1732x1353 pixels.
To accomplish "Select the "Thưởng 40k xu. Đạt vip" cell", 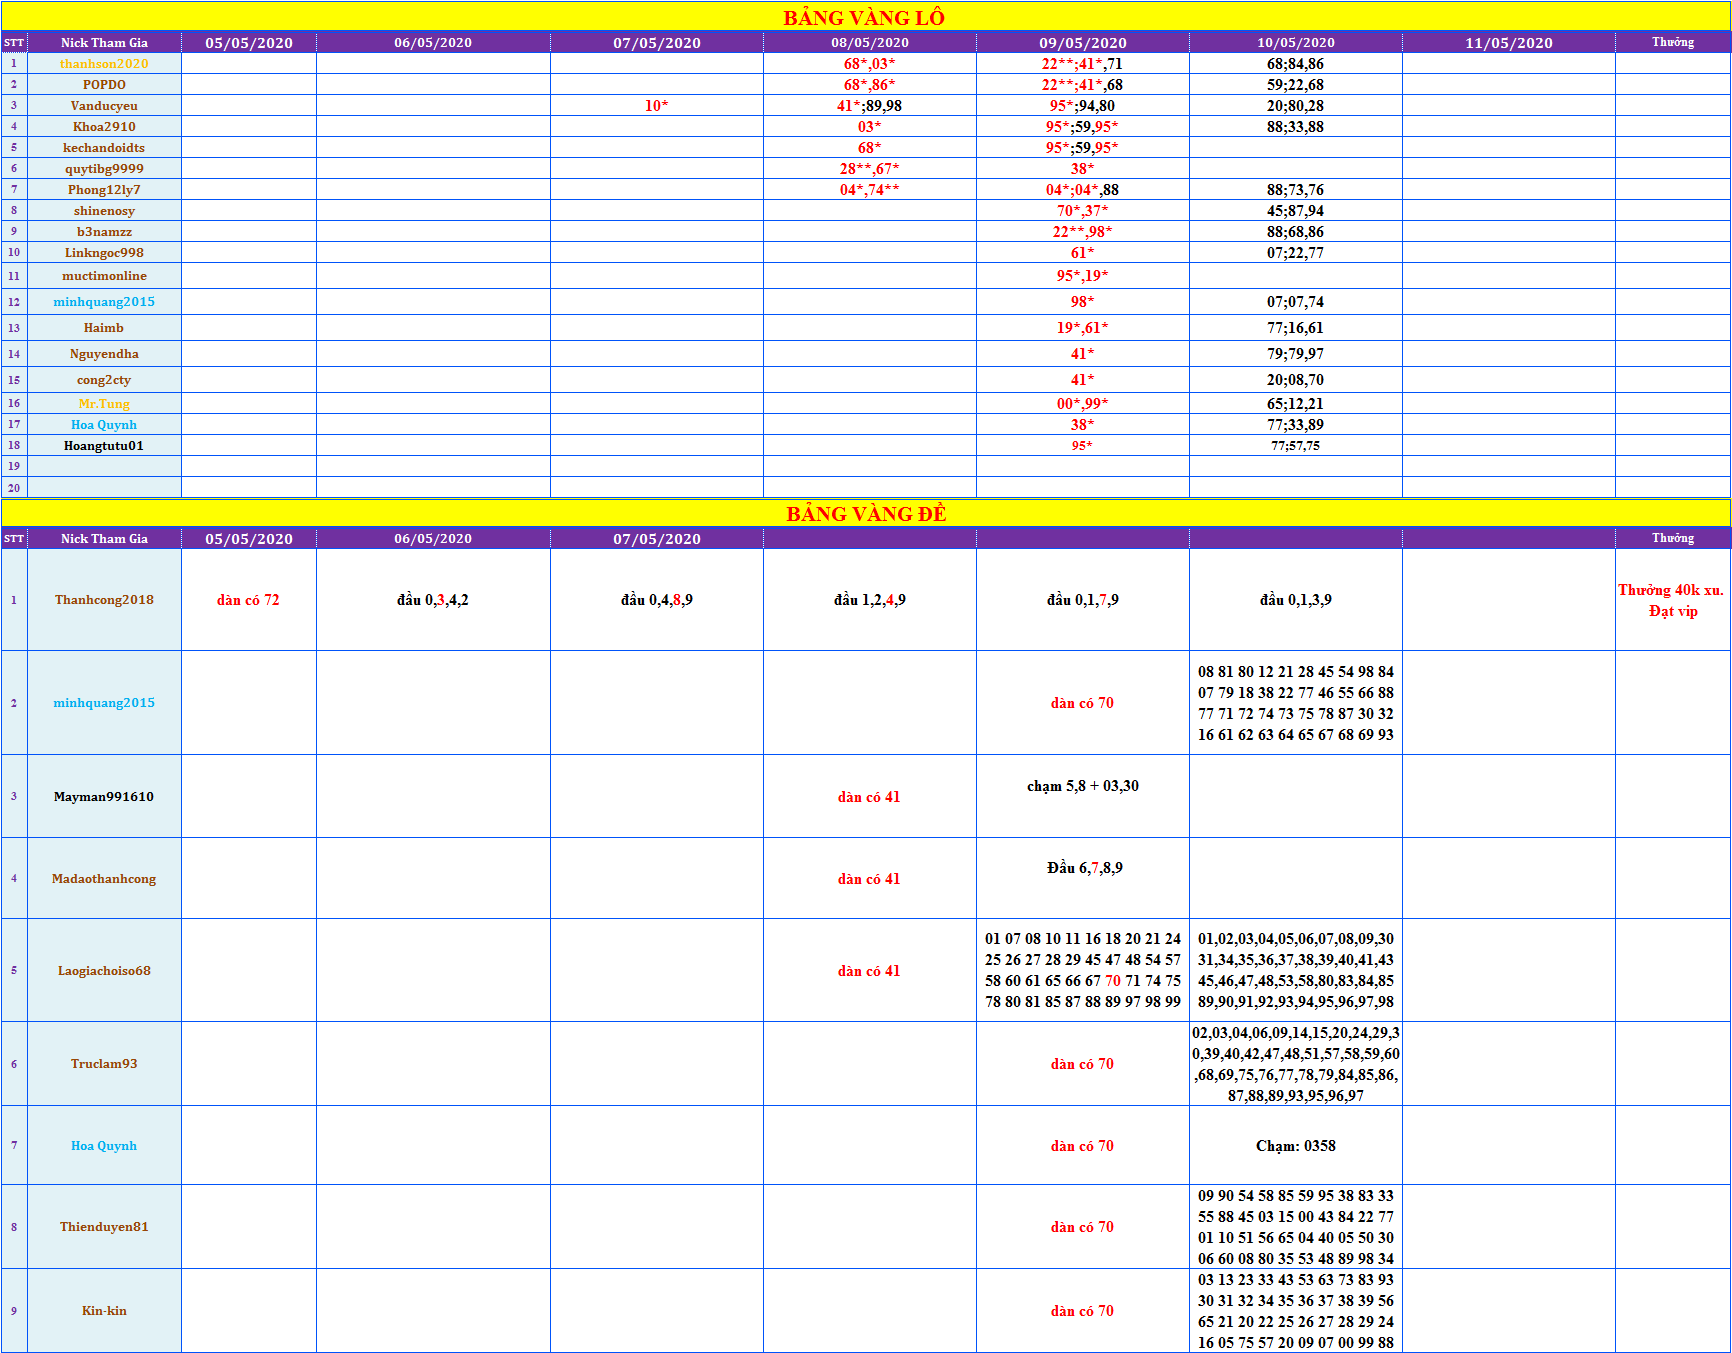I will coord(1672,600).
